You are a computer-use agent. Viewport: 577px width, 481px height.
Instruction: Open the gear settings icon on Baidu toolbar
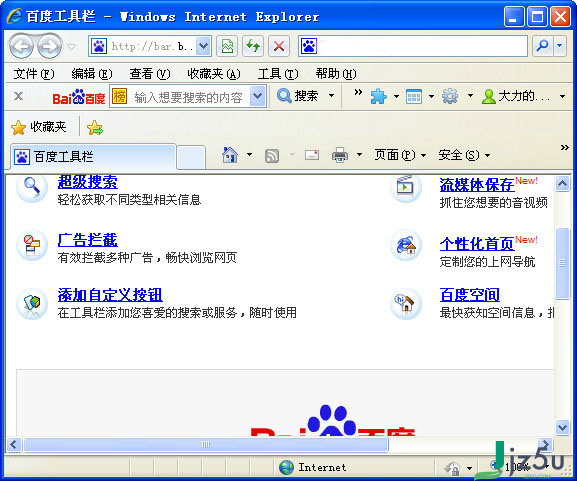pyautogui.click(x=450, y=96)
